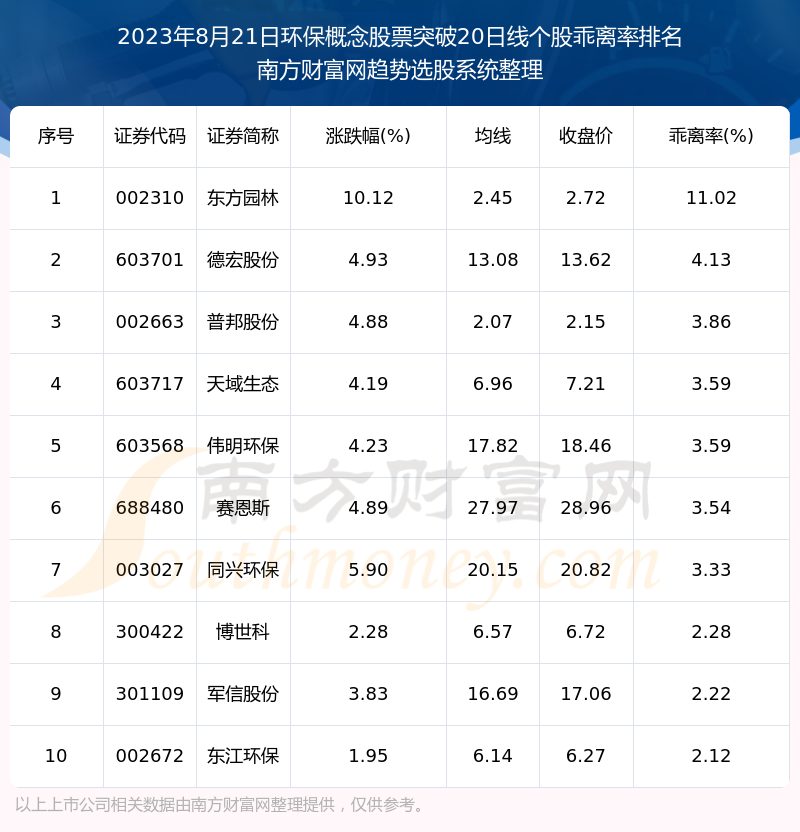Select stock code 301109
The width and height of the screenshot is (800, 832).
(150, 695)
